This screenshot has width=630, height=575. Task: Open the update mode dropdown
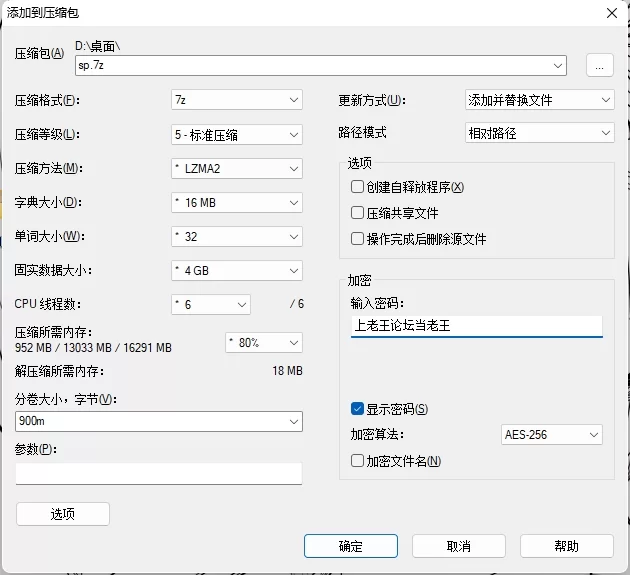539,100
